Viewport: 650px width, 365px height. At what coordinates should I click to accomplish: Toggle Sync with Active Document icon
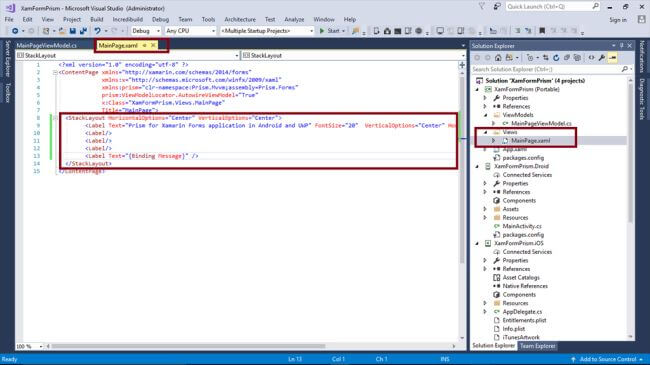pos(546,58)
